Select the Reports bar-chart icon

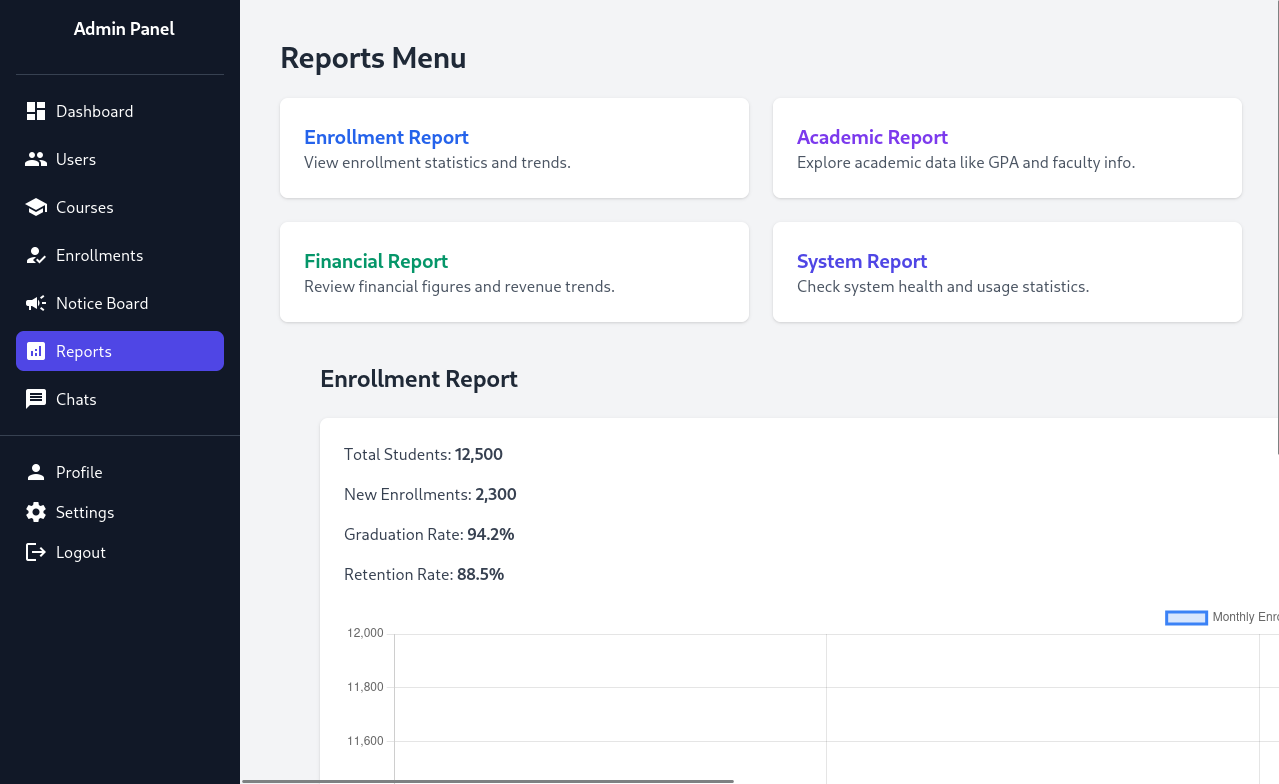(x=36, y=351)
